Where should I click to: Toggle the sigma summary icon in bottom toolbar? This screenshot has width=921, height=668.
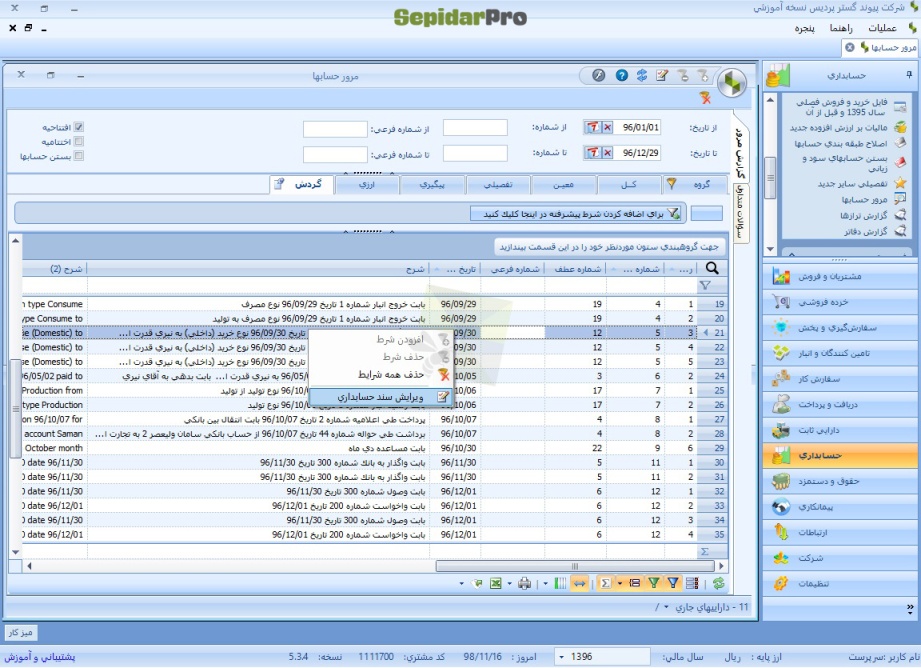click(x=605, y=583)
